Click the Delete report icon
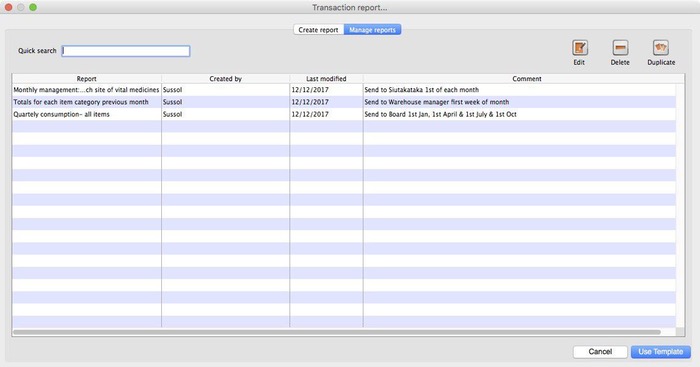This screenshot has width=700, height=367. 620,48
